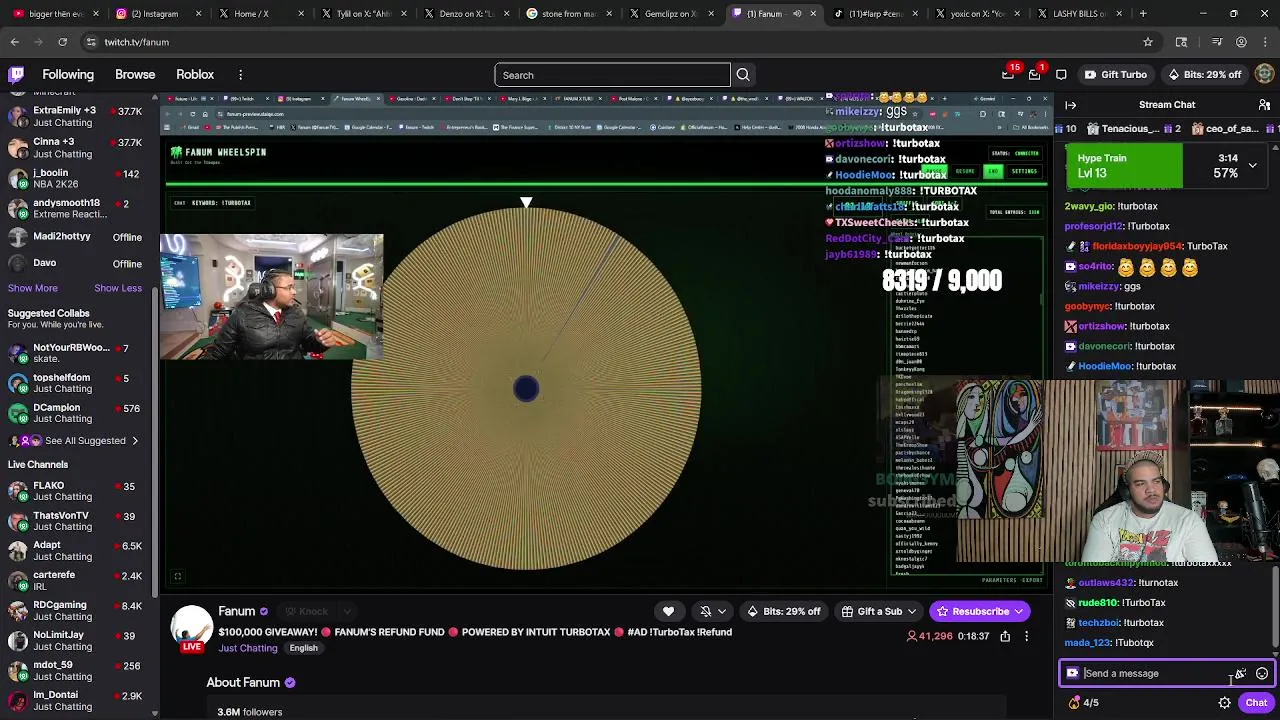Click the English language tag
The width and height of the screenshot is (1280, 720).
coord(303,648)
